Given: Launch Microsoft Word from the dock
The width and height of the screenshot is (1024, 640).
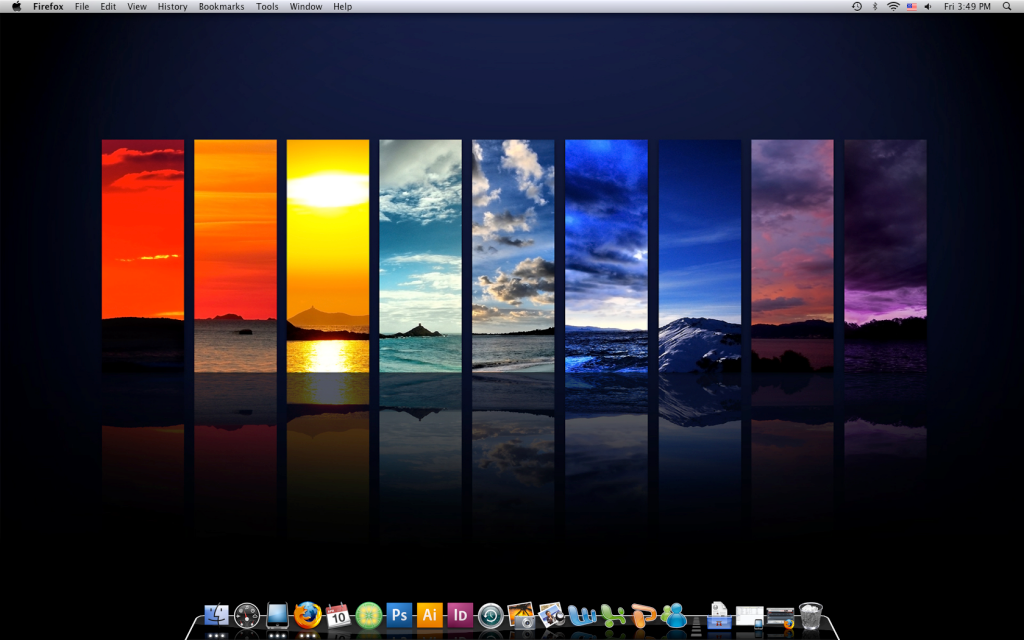Looking at the screenshot, I should click(582, 616).
